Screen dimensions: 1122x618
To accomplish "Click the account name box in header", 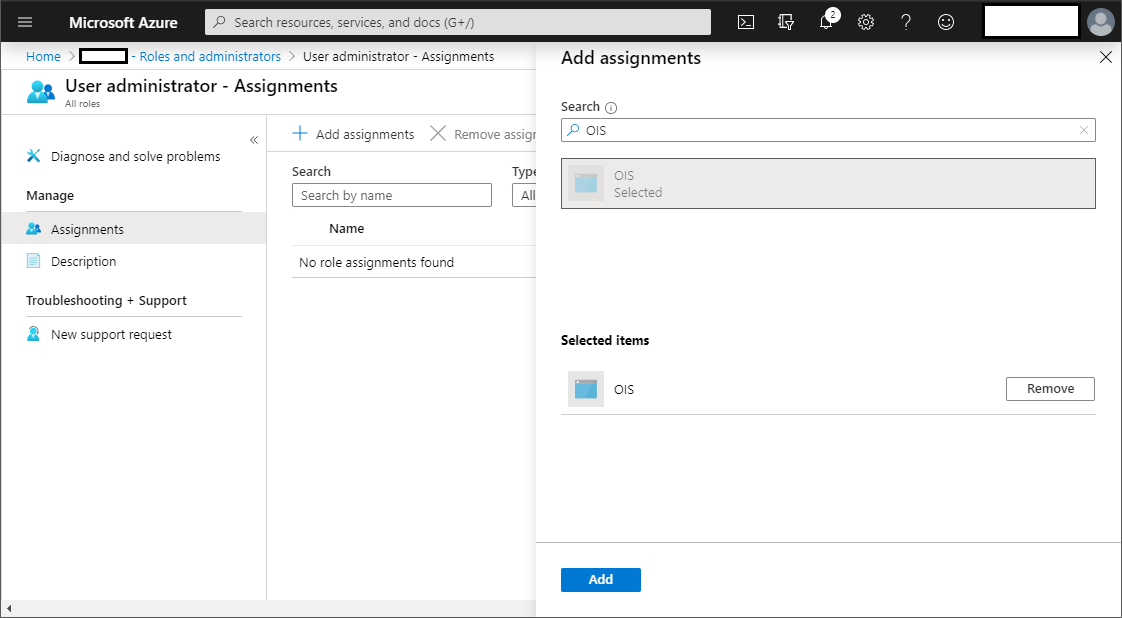I will point(1031,21).
